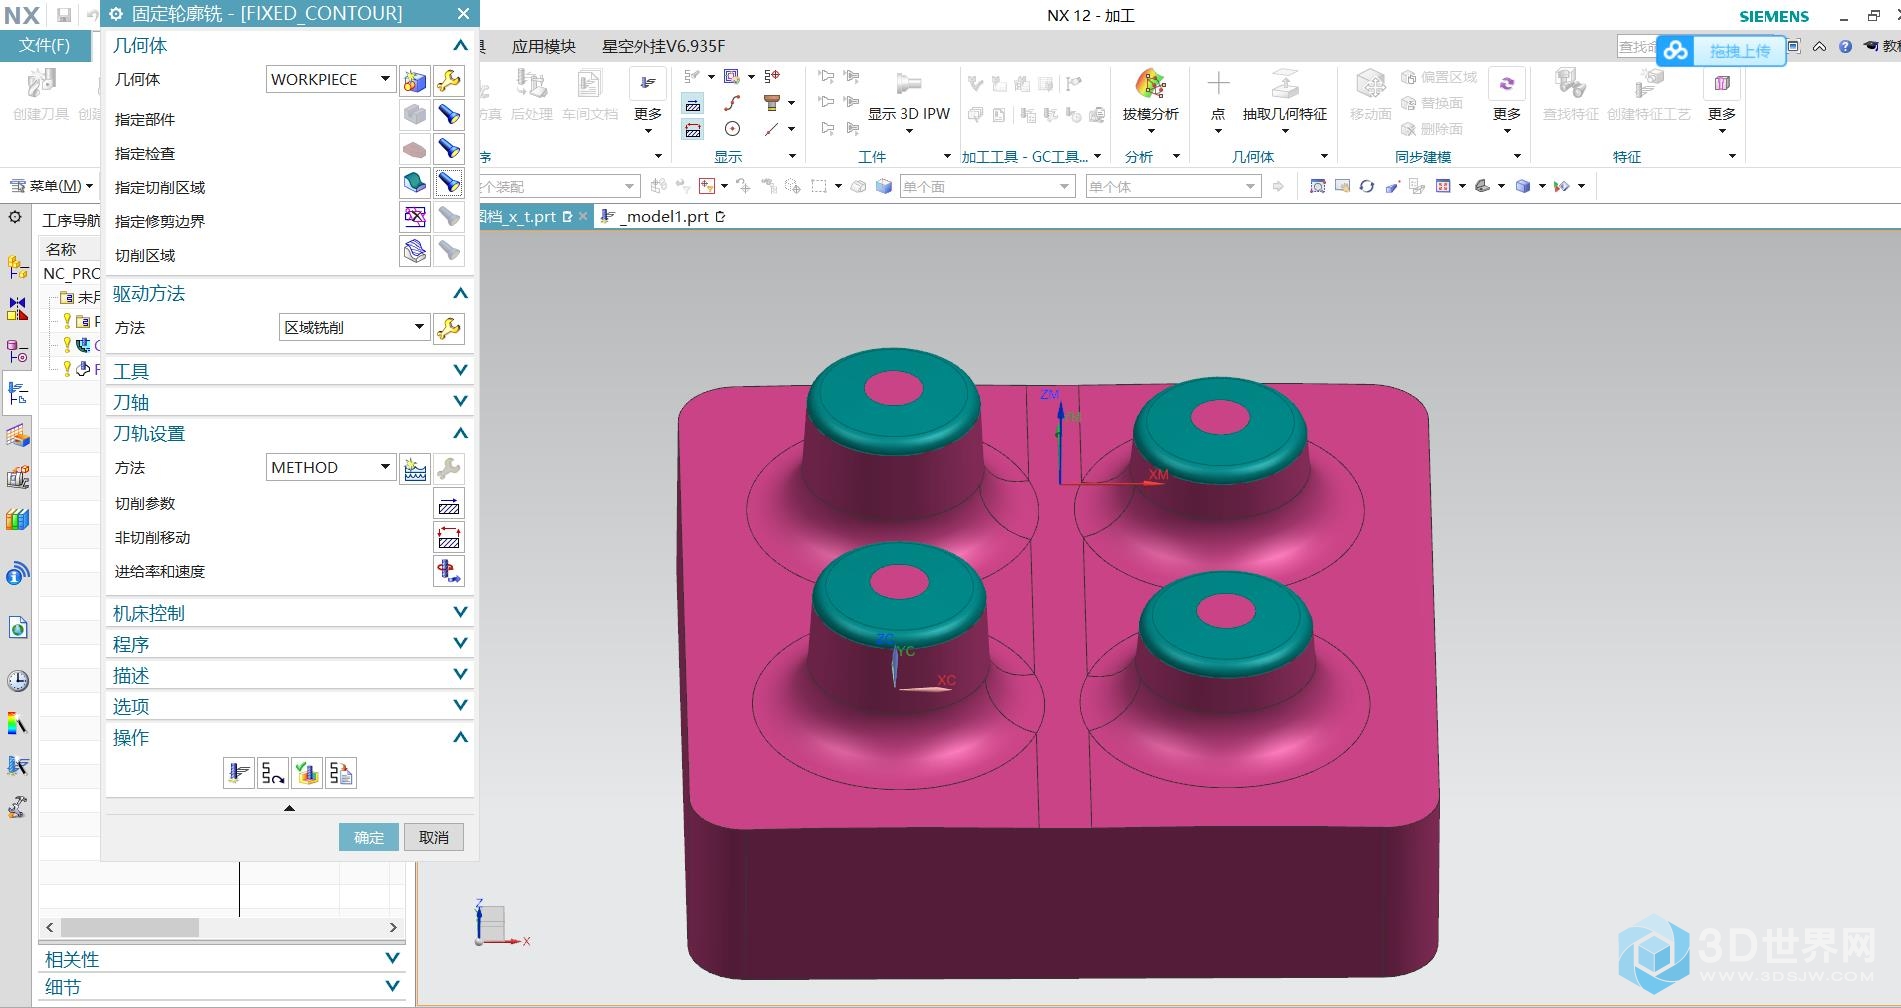Open the history clock icon in sidebar

(18, 681)
